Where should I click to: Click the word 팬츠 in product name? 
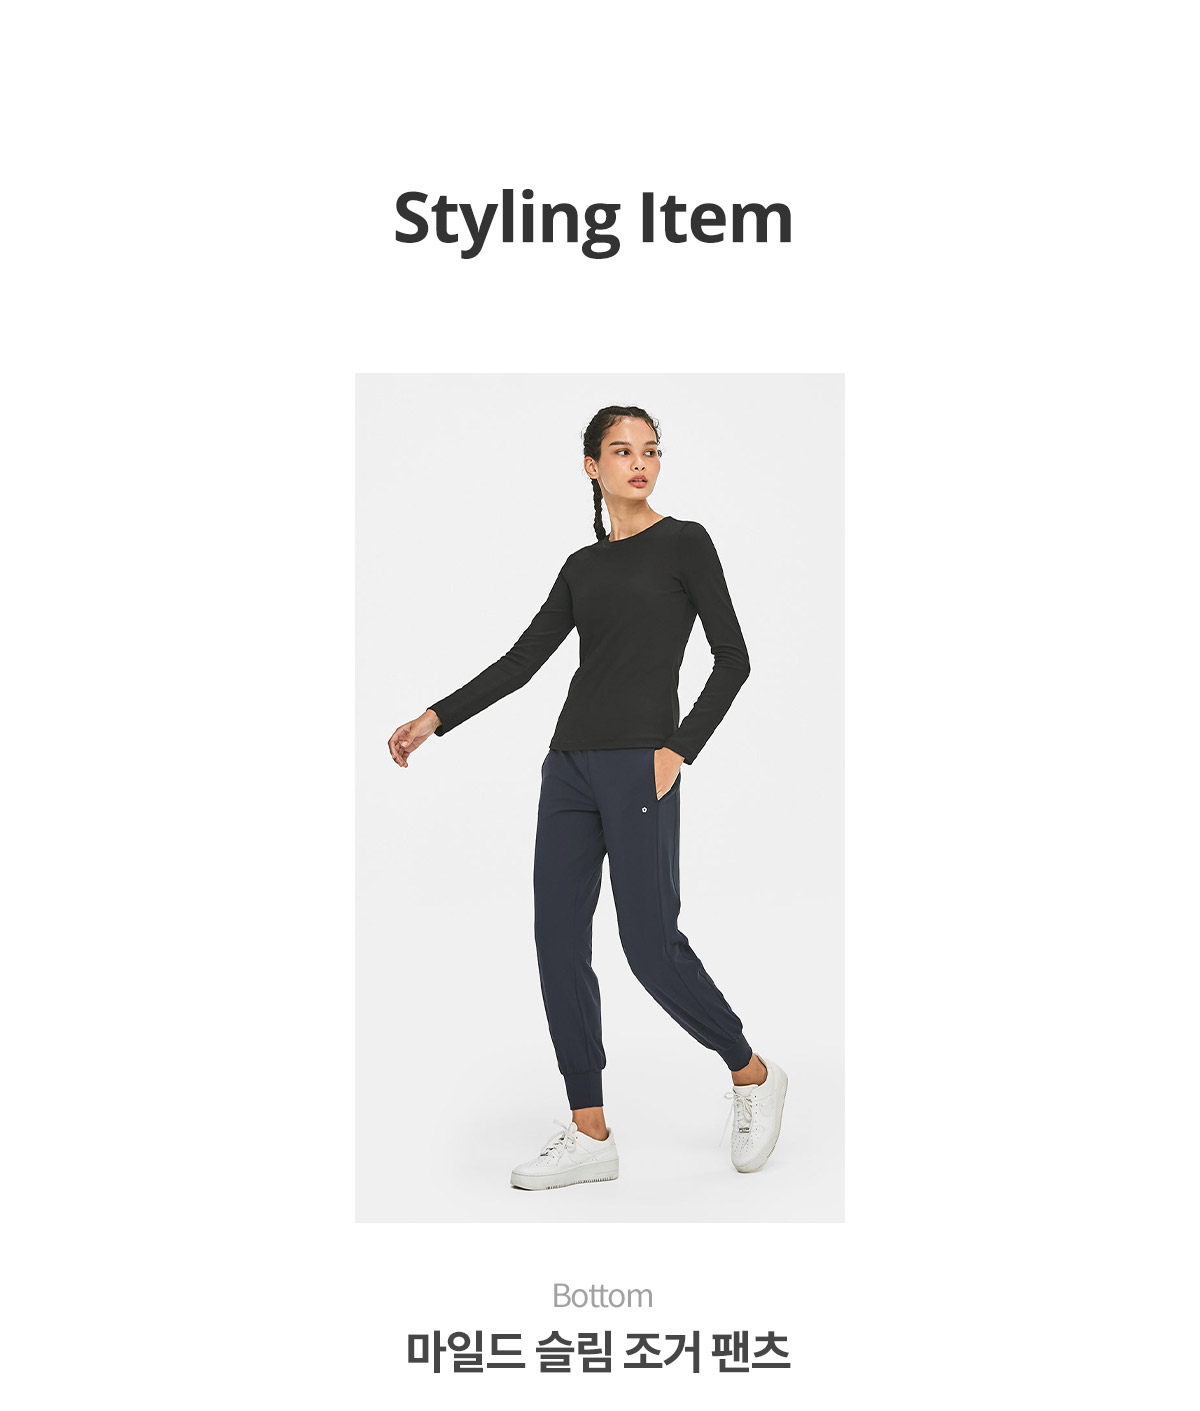pyautogui.click(x=750, y=1351)
